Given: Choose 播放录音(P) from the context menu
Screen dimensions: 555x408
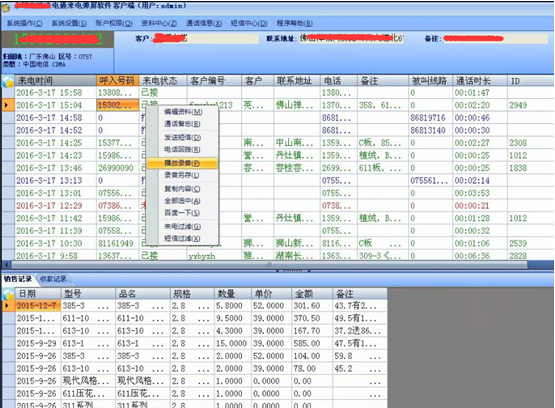Looking at the screenshot, I should 182,163.
